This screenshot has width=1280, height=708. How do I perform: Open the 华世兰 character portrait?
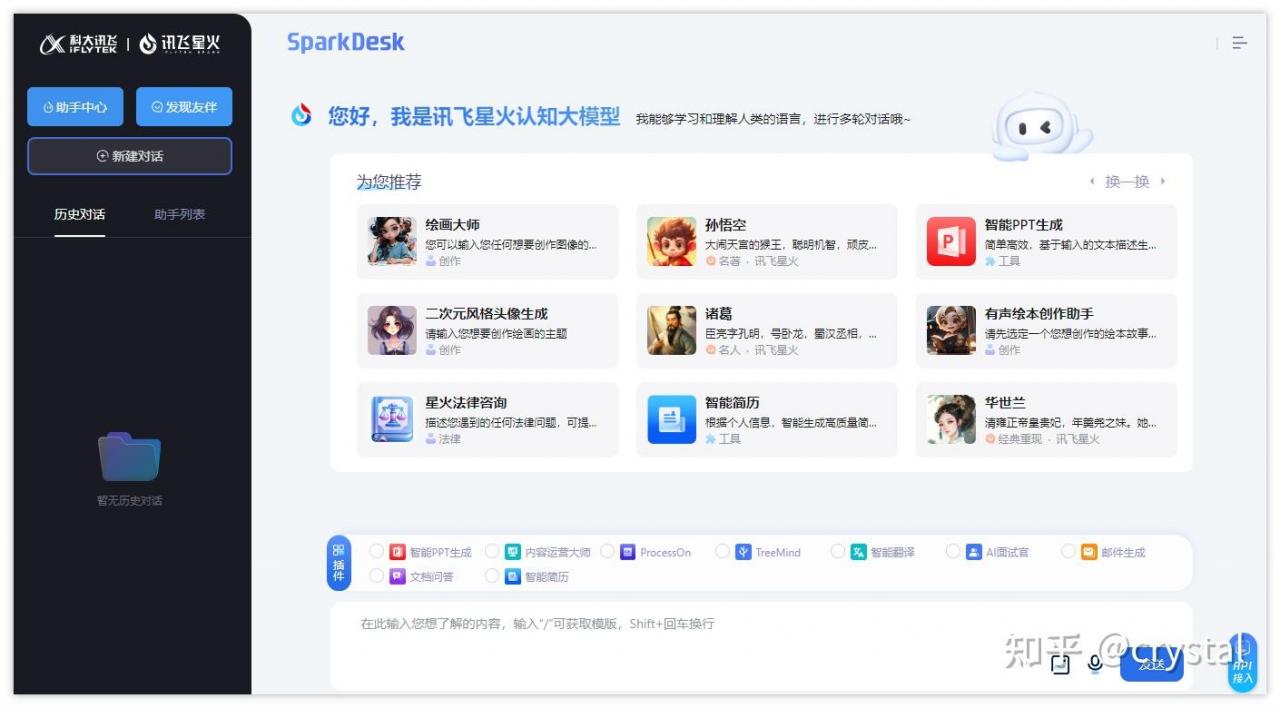click(951, 419)
